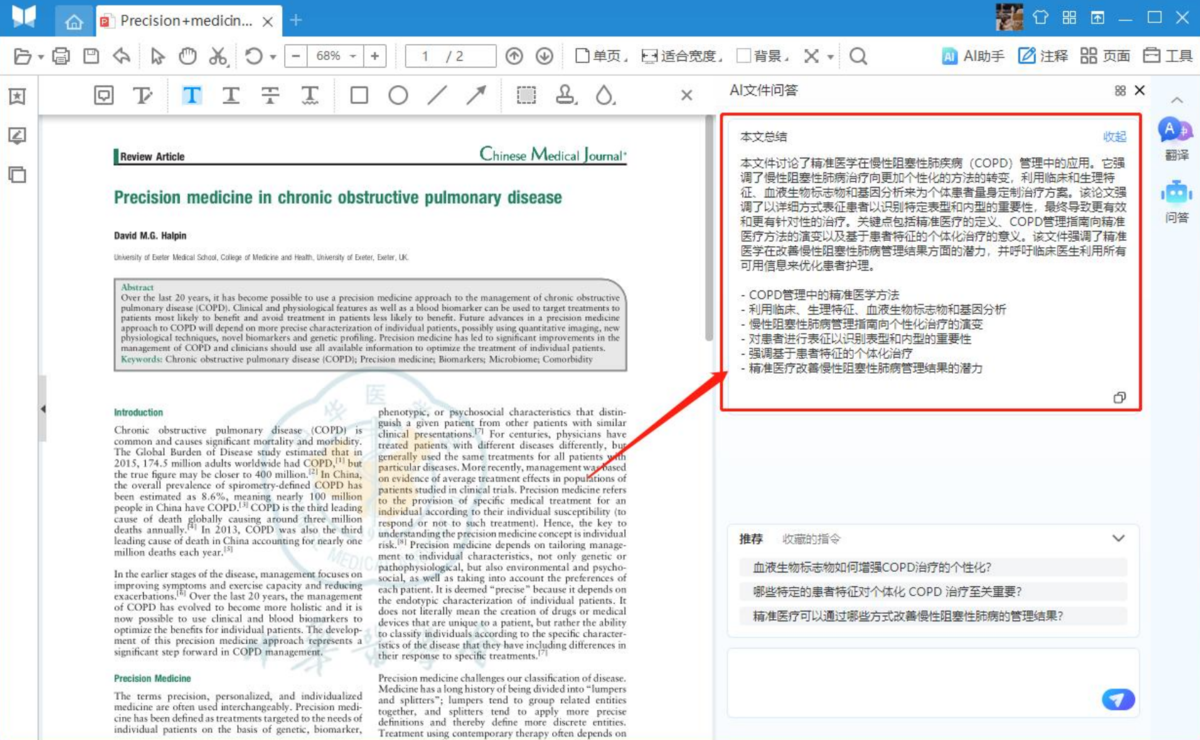This screenshot has height=740, width=1200.
Task: Click the print icon
Action: (x=61, y=56)
